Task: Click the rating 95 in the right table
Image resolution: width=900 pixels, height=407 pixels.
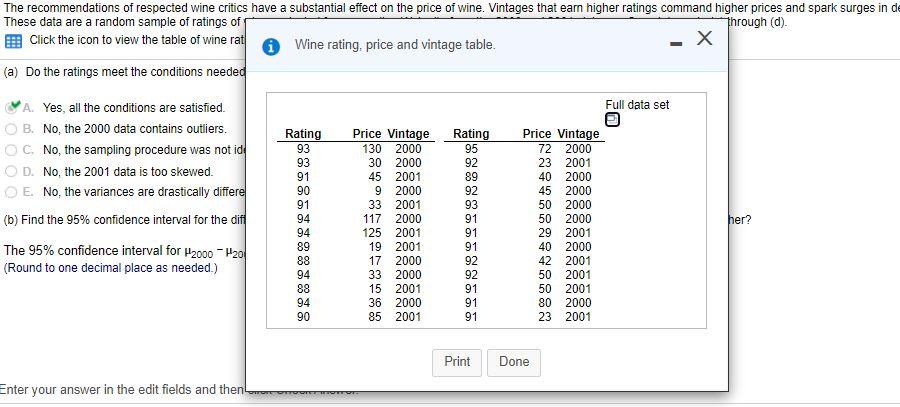Action: tap(471, 149)
